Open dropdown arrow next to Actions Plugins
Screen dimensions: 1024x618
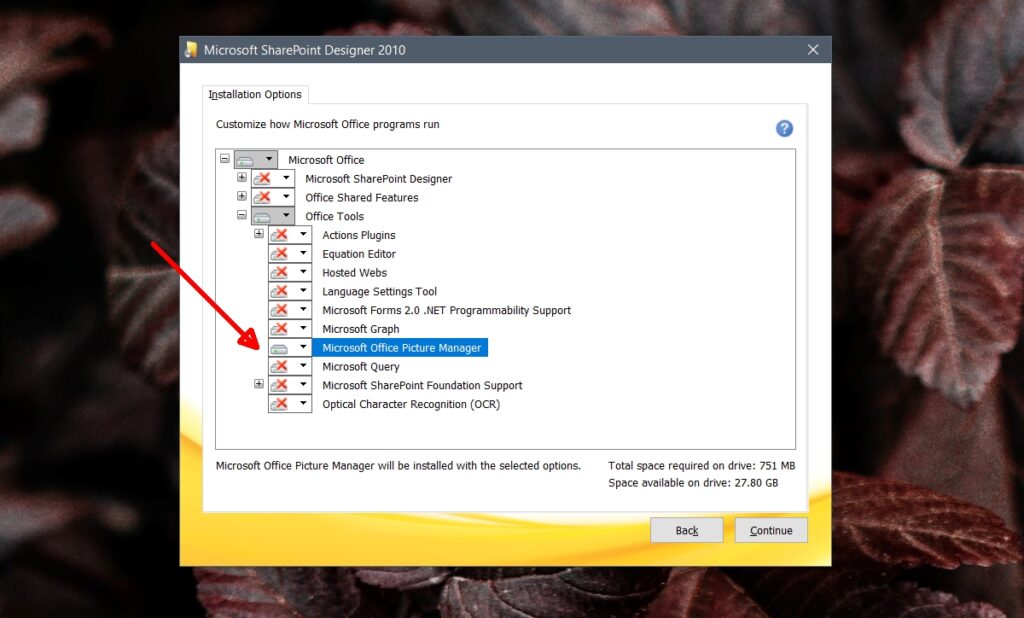[300, 234]
